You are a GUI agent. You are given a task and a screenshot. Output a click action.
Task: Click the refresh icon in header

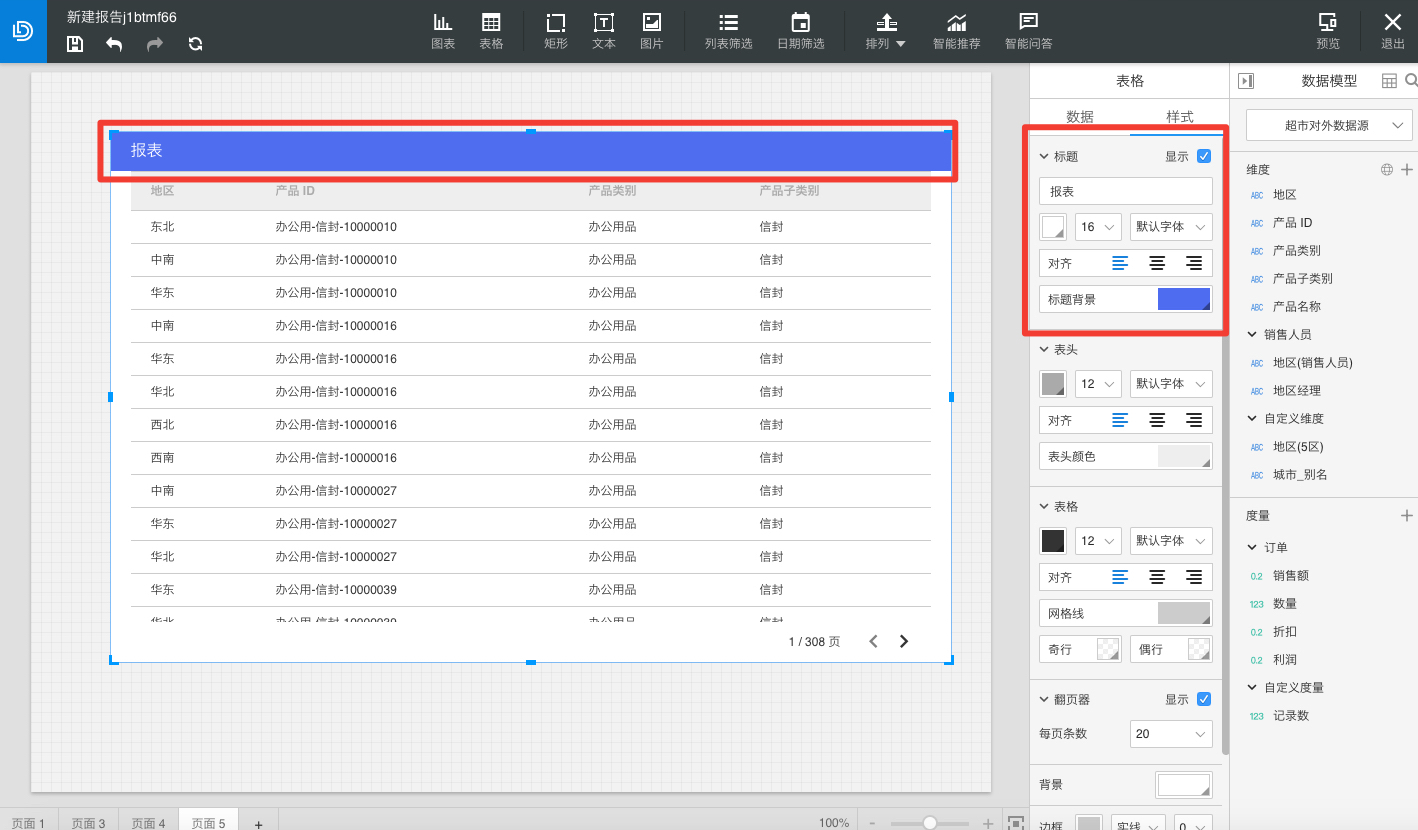pyautogui.click(x=195, y=44)
